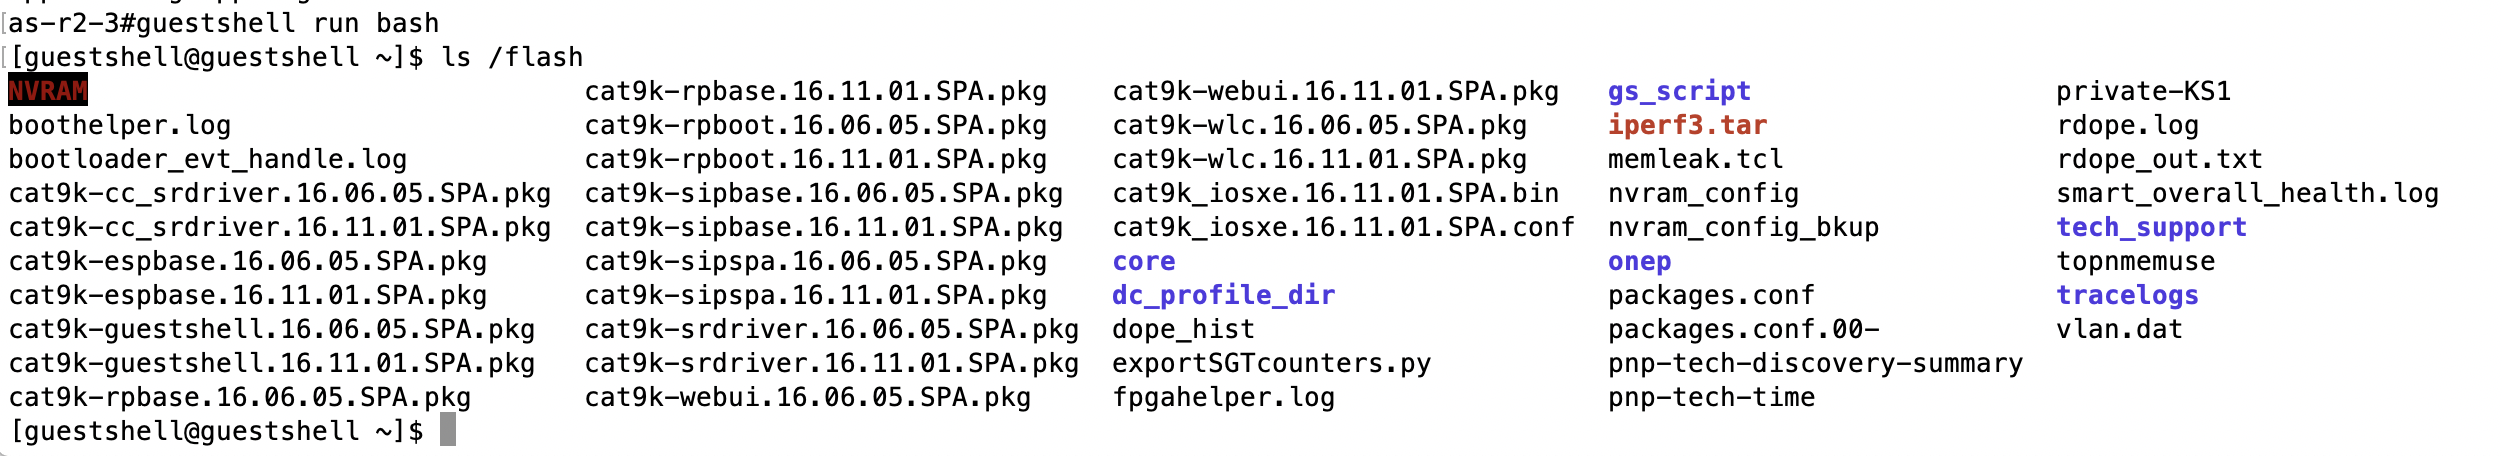Click the pnp-tech-discovery-summary file
Viewport: 2502px width, 456px height.
[x=1815, y=363]
